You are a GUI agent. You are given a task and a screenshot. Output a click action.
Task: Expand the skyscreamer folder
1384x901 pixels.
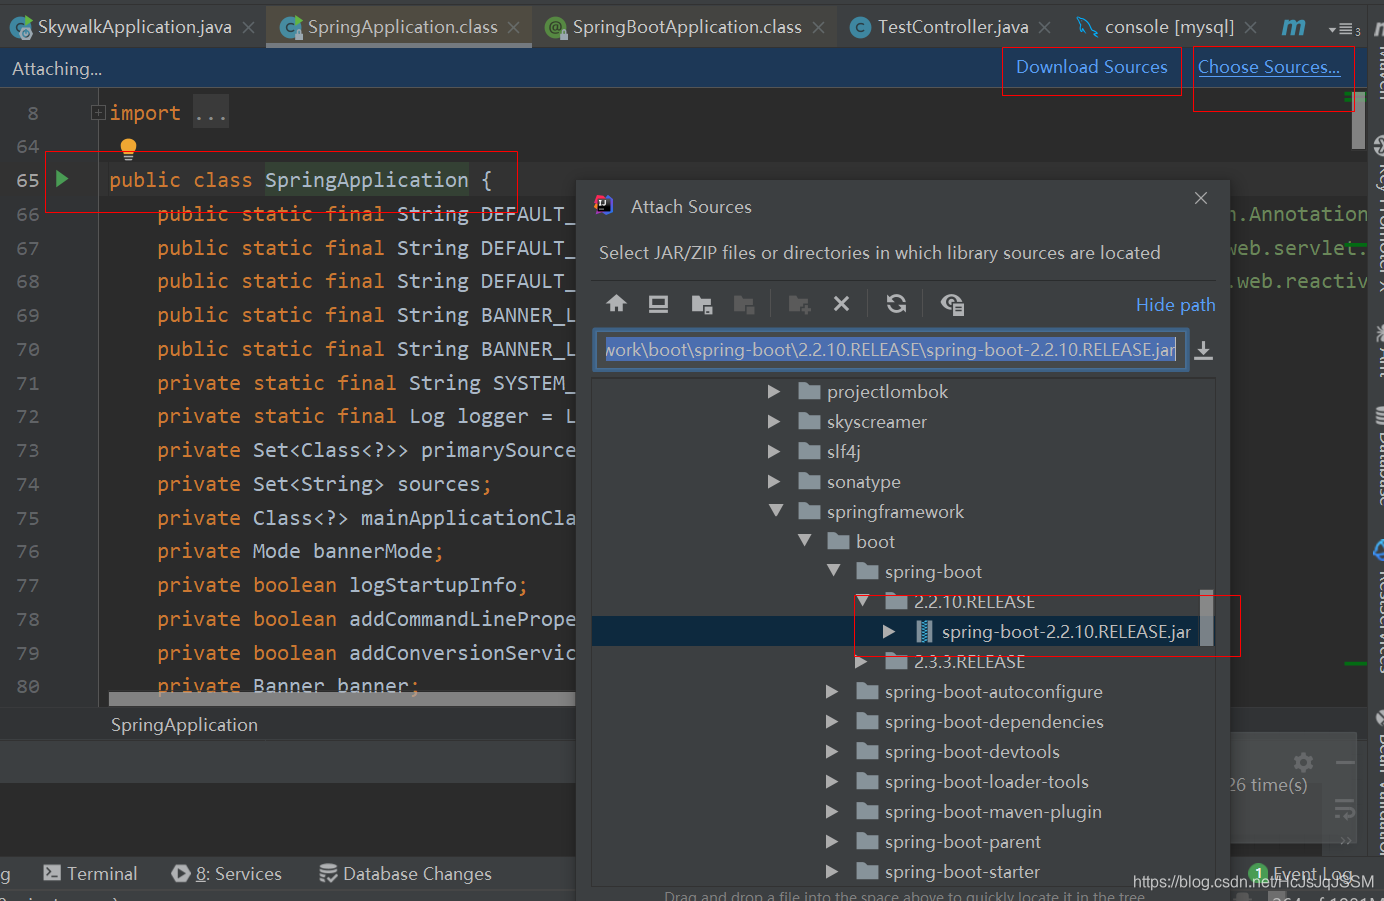tap(774, 422)
